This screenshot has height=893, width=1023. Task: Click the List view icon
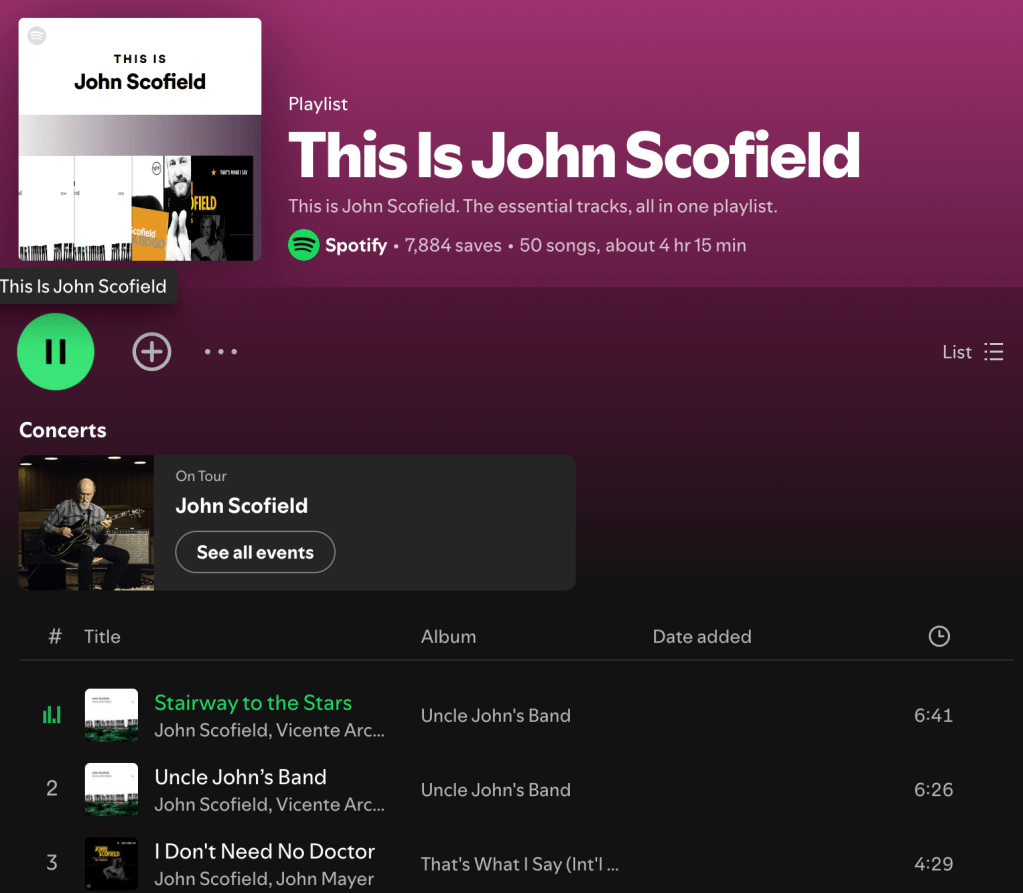coord(994,352)
